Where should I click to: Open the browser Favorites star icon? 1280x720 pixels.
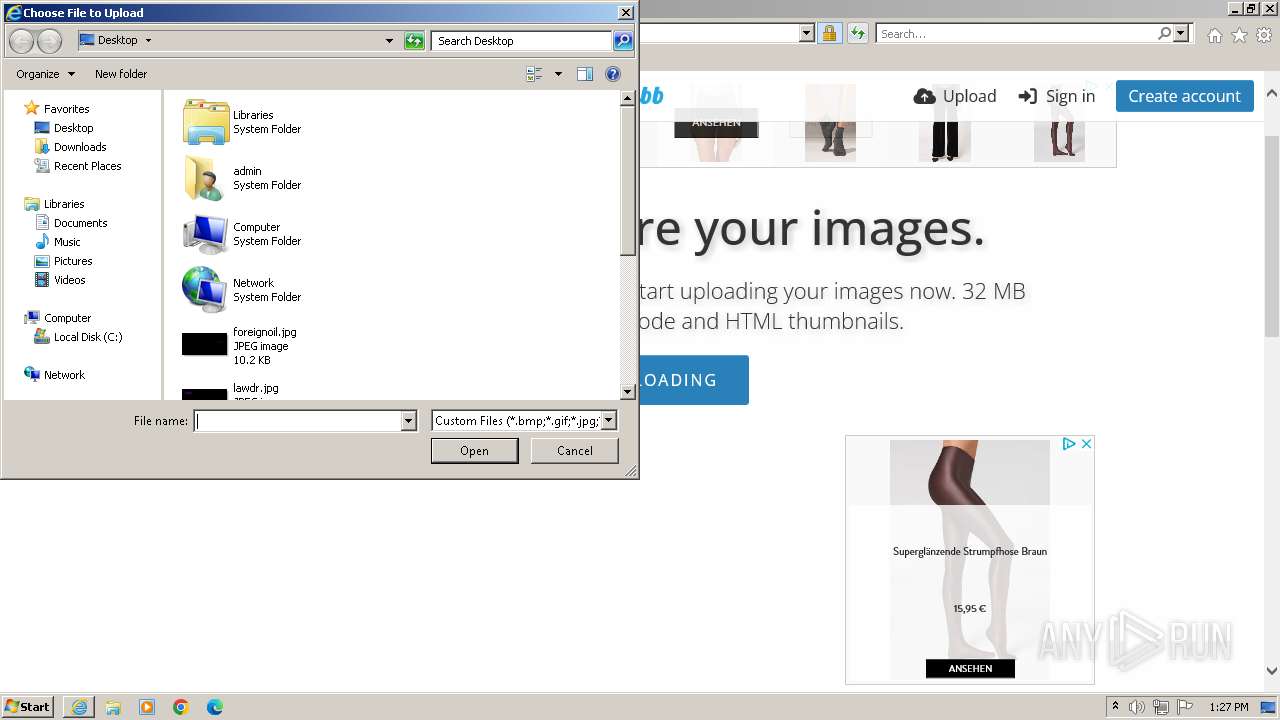click(1239, 35)
